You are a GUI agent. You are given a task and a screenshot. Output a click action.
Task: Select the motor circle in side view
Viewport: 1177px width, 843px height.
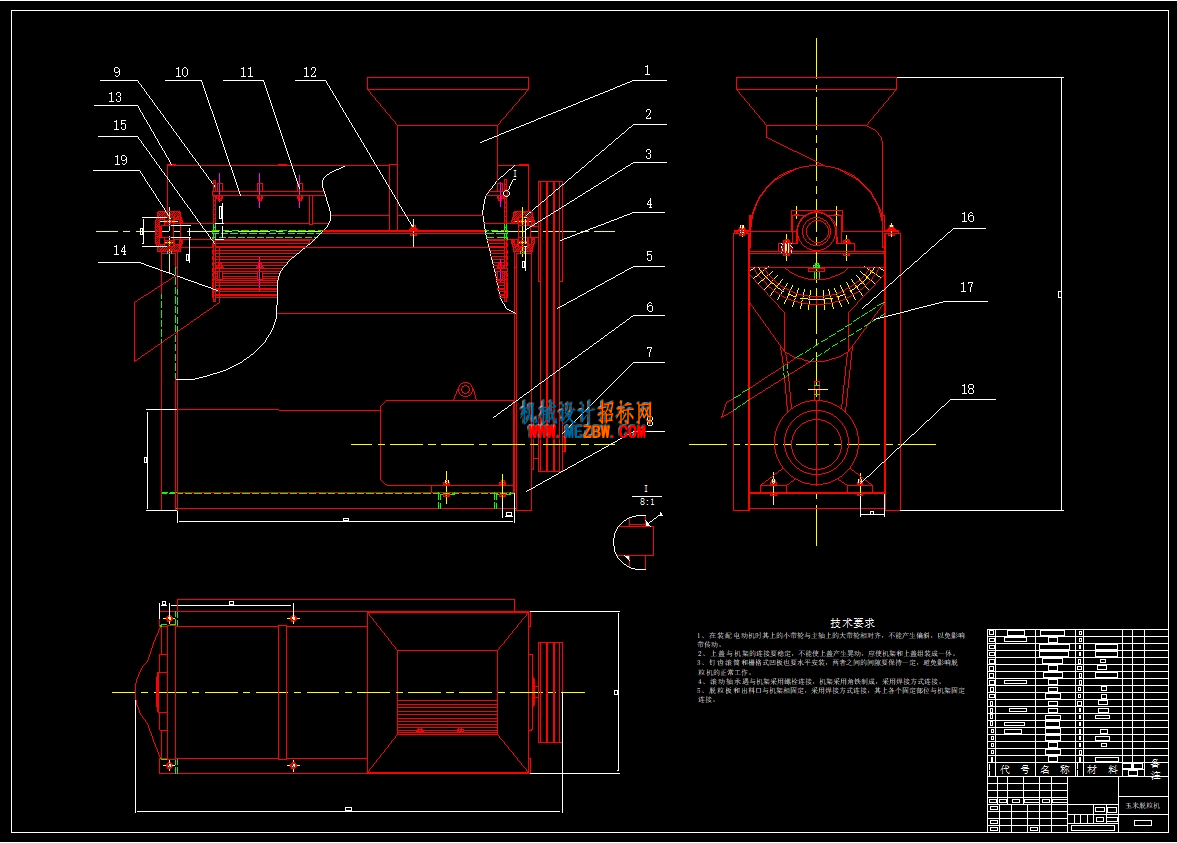point(817,444)
